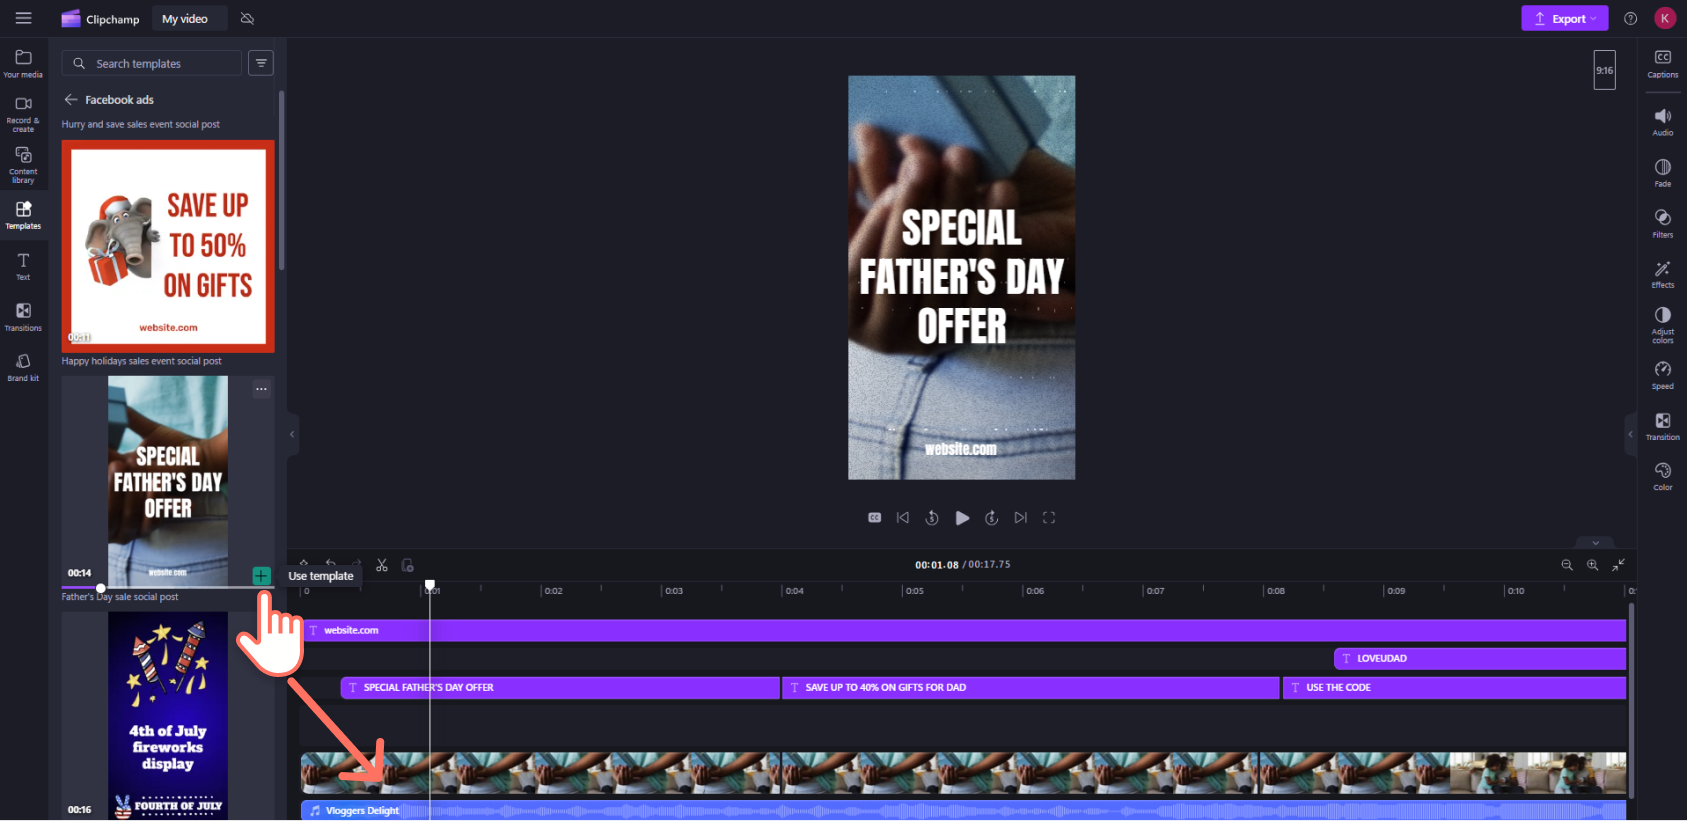Open the Brand kit panel
The height and width of the screenshot is (821, 1687).
tap(23, 367)
